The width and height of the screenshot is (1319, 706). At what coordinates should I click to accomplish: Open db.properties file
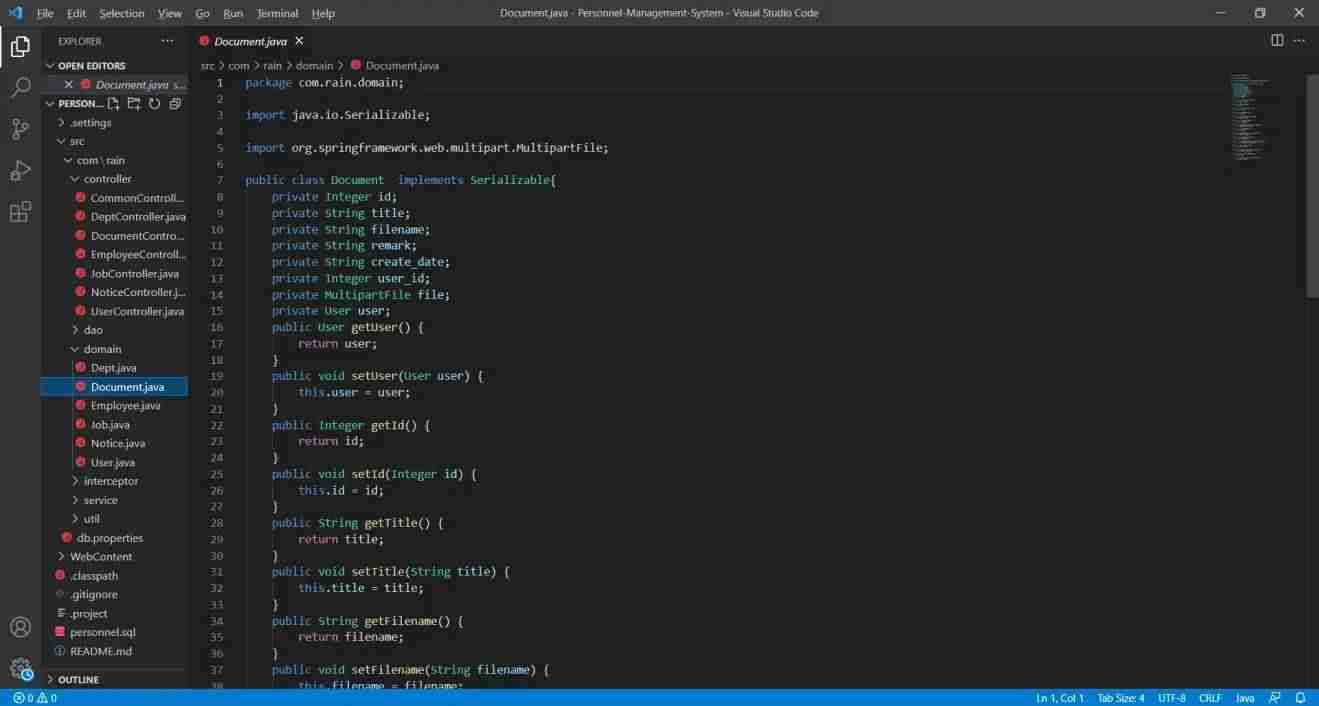coord(116,538)
